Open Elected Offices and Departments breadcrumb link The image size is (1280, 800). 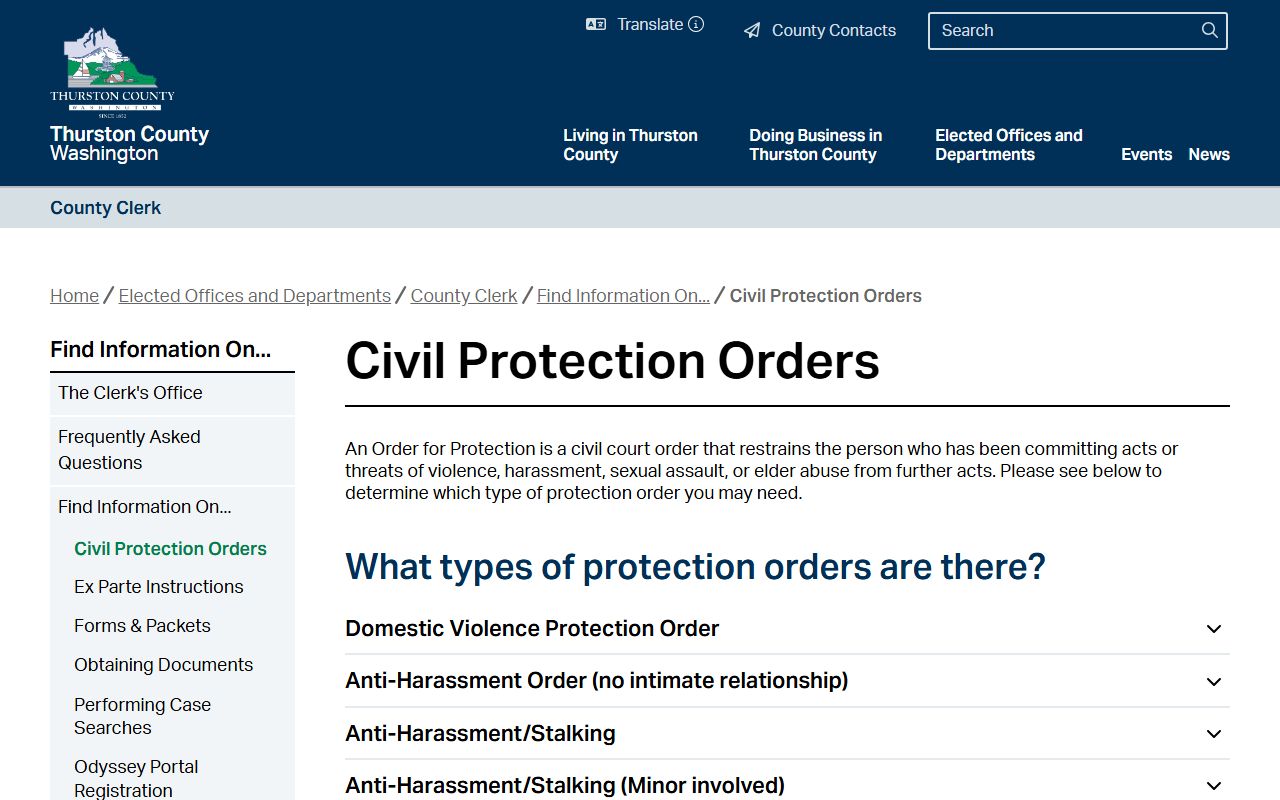pos(255,296)
